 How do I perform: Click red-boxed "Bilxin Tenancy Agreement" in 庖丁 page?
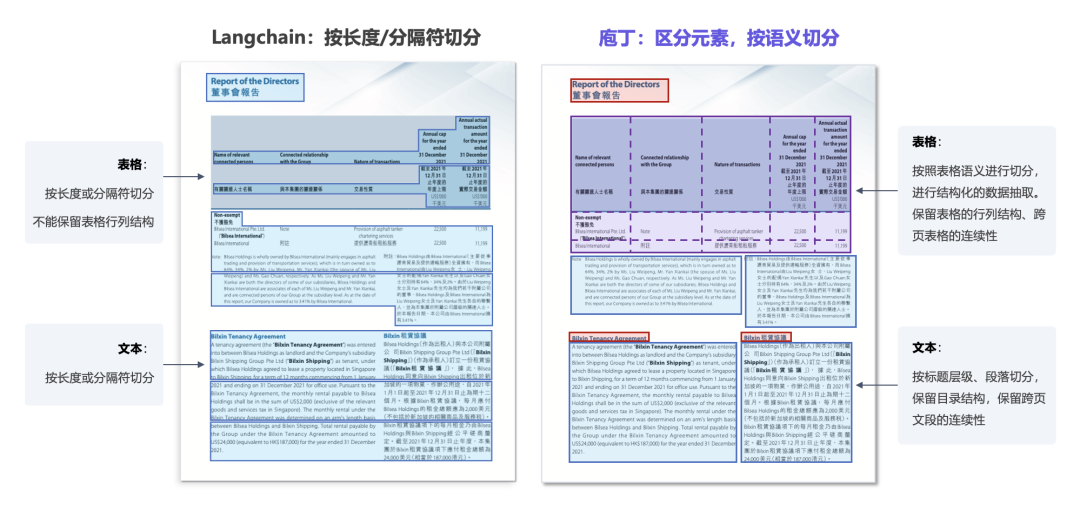coord(609,338)
